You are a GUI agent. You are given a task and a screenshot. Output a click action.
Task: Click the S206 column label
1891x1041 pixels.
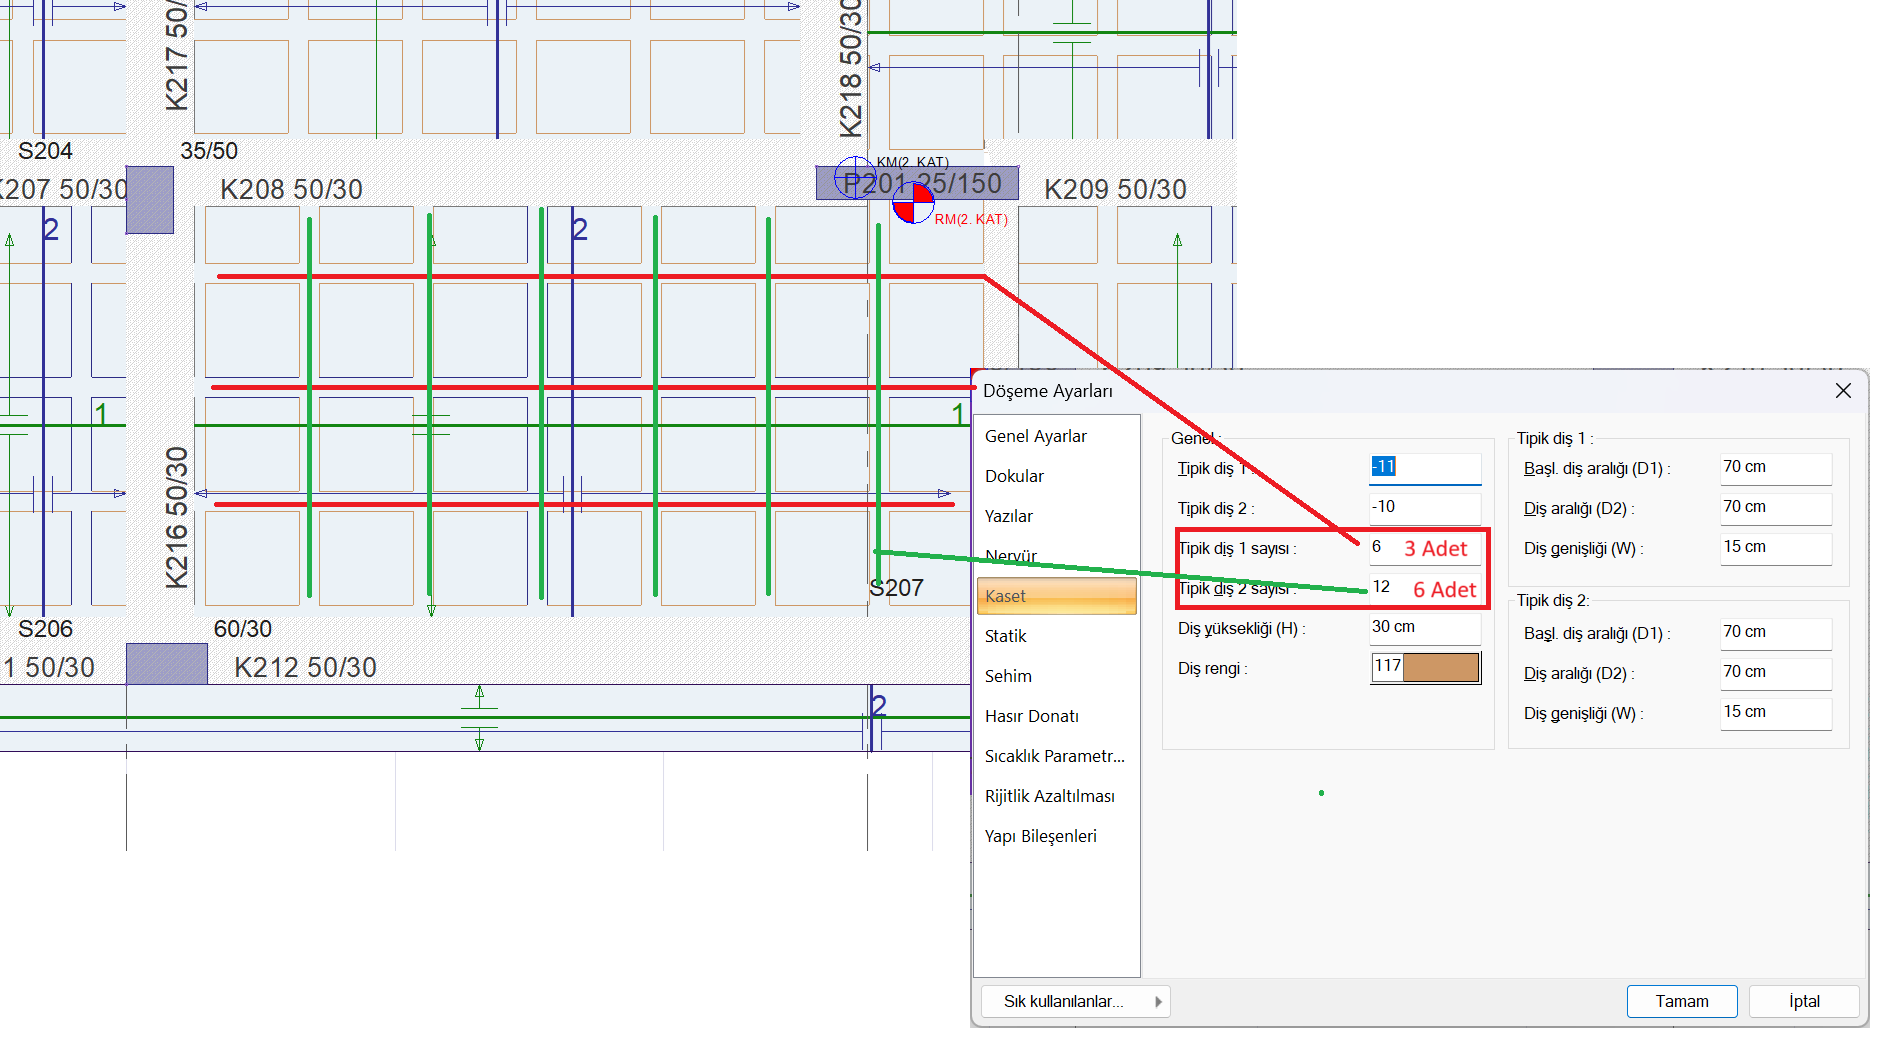pyautogui.click(x=45, y=629)
